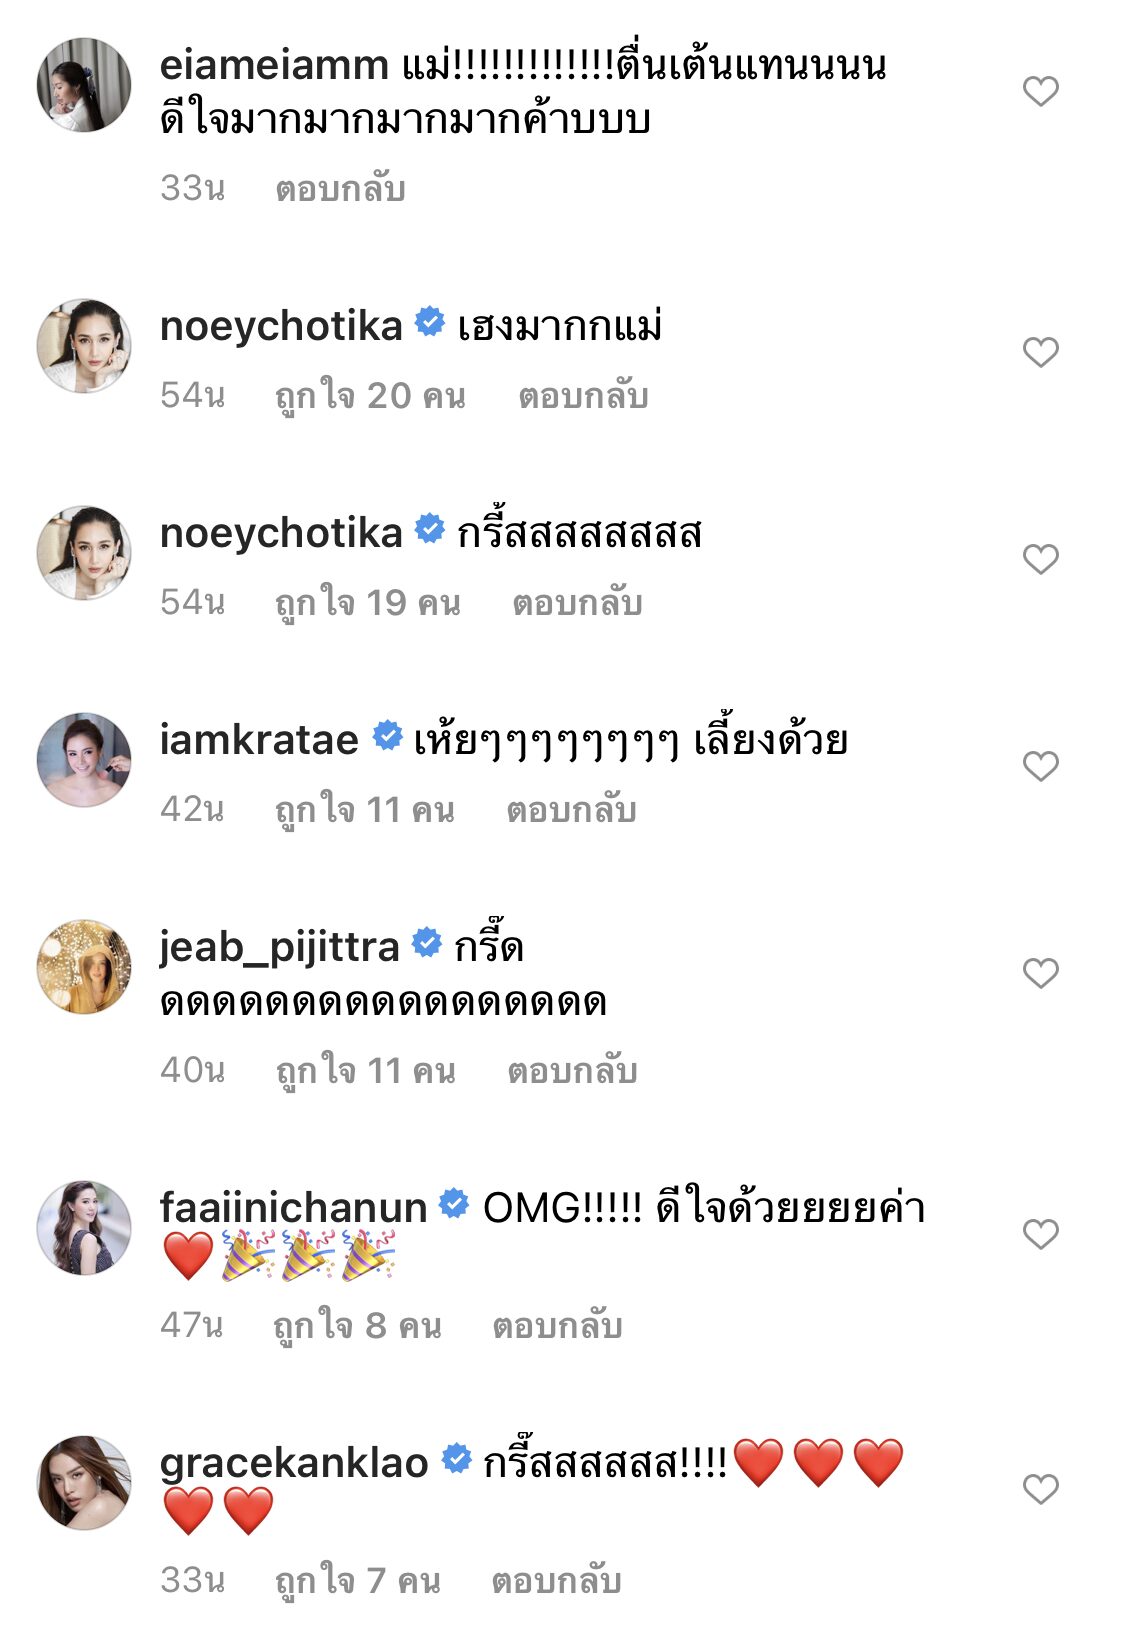View jeab_pijittra's profile photo
The height and width of the screenshot is (1630, 1125).
pos(84,967)
